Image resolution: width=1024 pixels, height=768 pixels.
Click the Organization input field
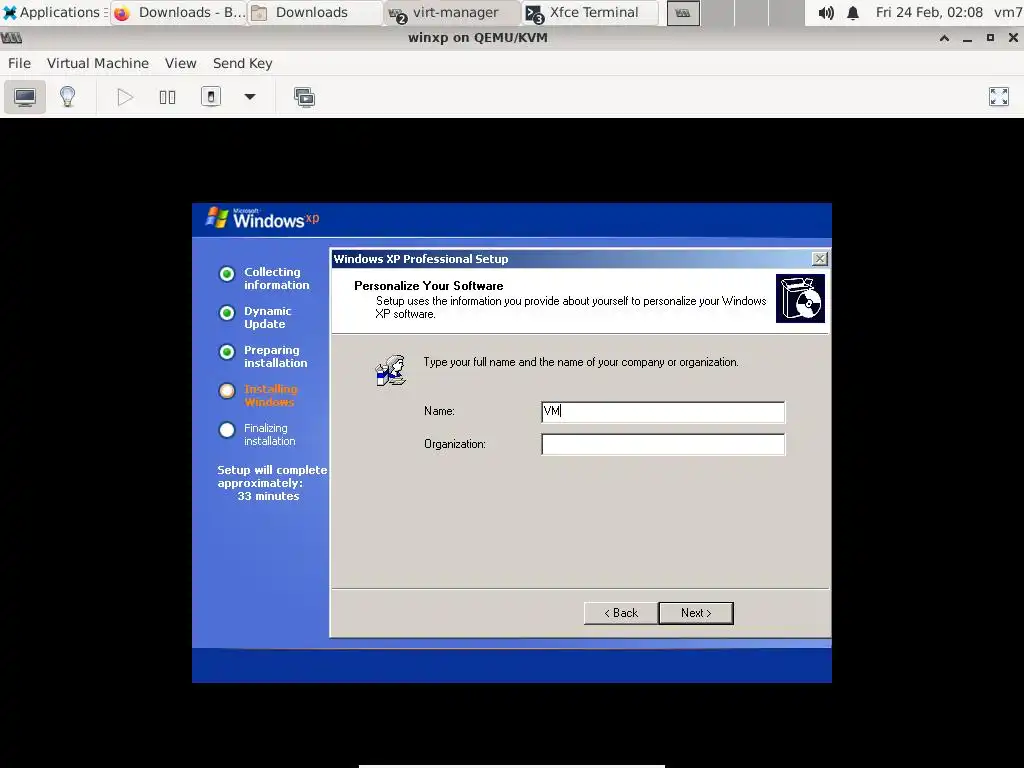(663, 444)
